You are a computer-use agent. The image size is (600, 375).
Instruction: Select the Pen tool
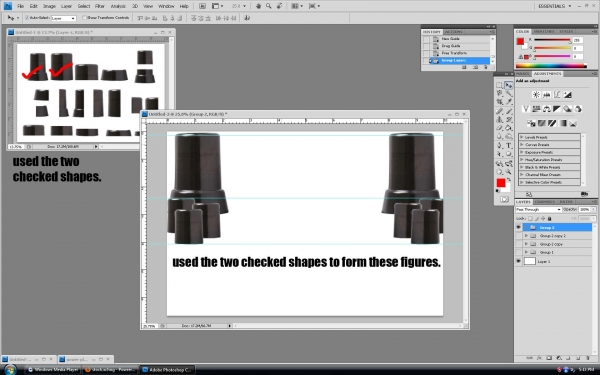pos(499,145)
